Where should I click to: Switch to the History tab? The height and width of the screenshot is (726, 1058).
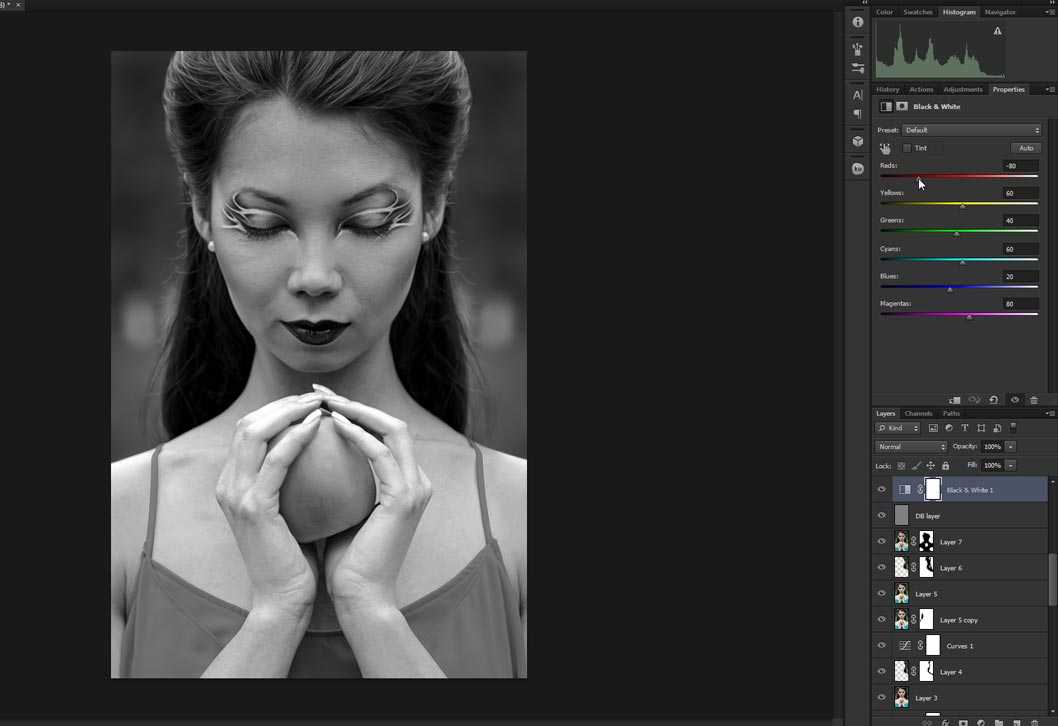pyautogui.click(x=887, y=90)
